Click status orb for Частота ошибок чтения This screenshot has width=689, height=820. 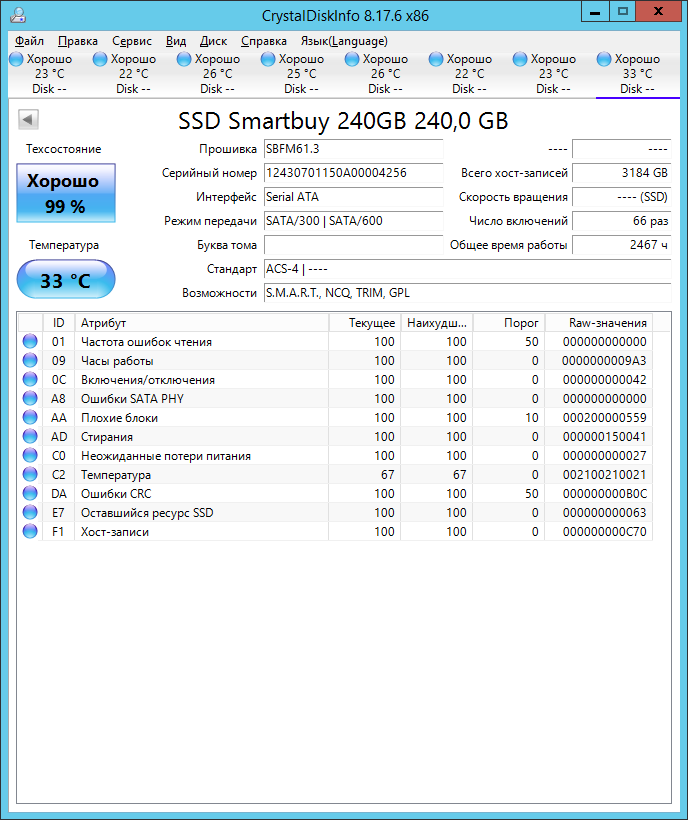pyautogui.click(x=30, y=342)
